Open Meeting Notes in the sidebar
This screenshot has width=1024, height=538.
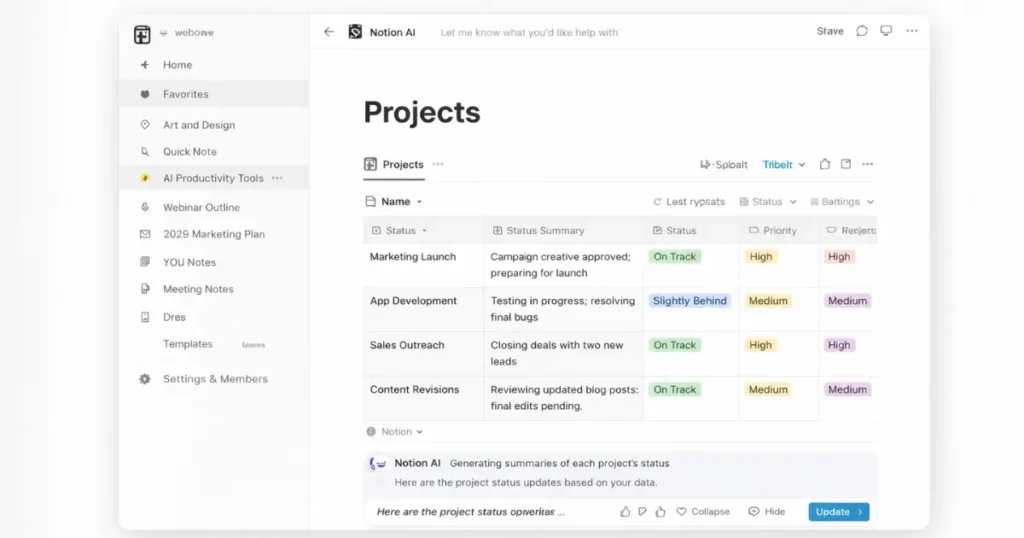coord(198,289)
